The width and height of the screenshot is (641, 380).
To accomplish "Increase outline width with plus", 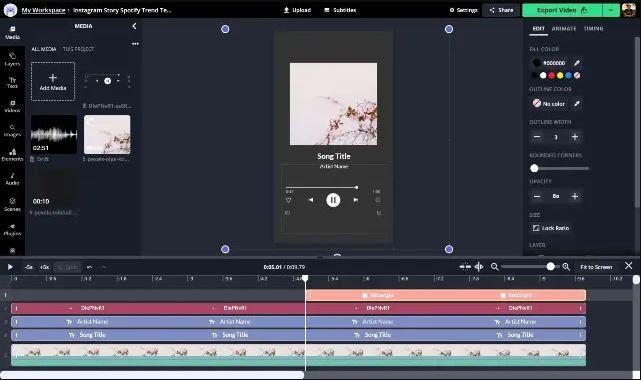I will (575, 137).
